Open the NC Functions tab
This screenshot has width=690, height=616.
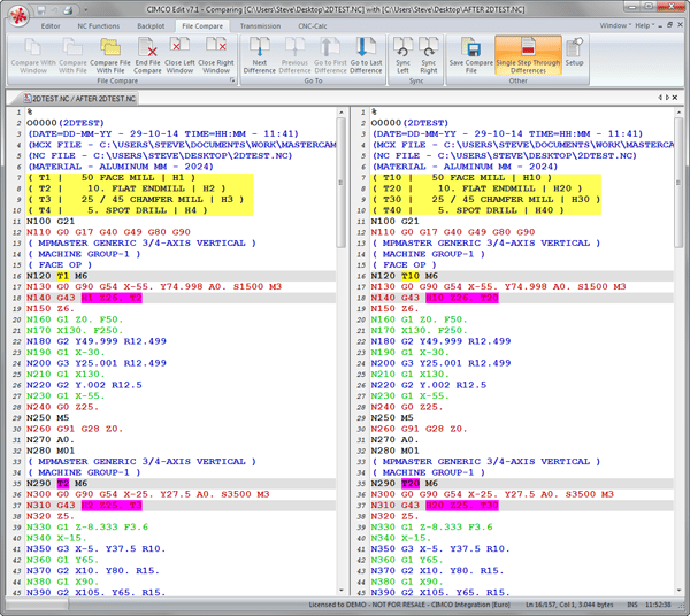pyautogui.click(x=99, y=26)
